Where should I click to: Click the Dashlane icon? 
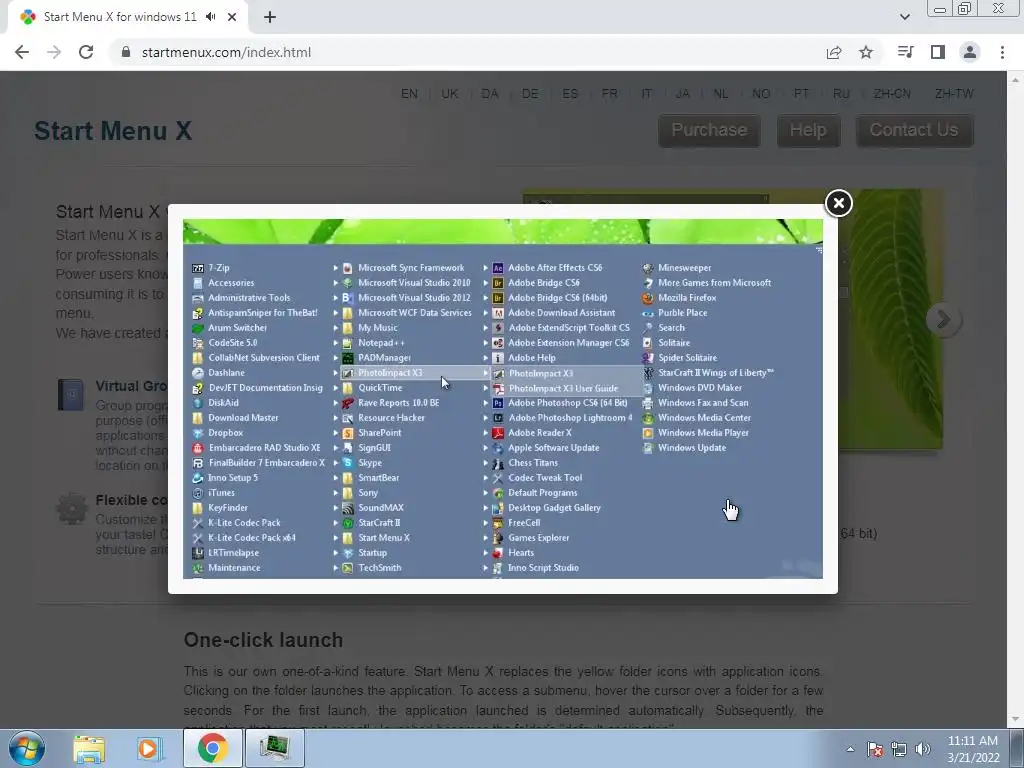point(198,373)
